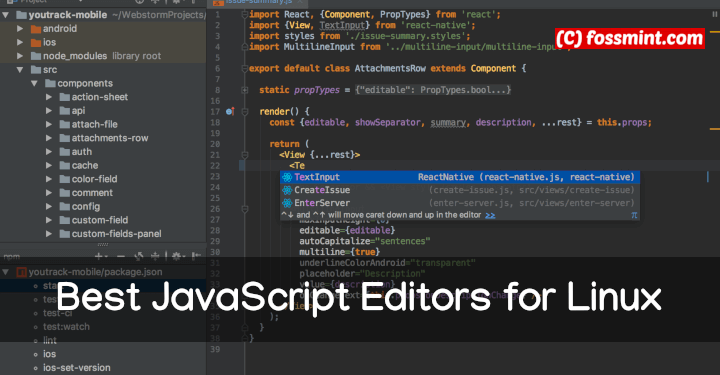Select the custom-fields-panel folder label

(117, 234)
